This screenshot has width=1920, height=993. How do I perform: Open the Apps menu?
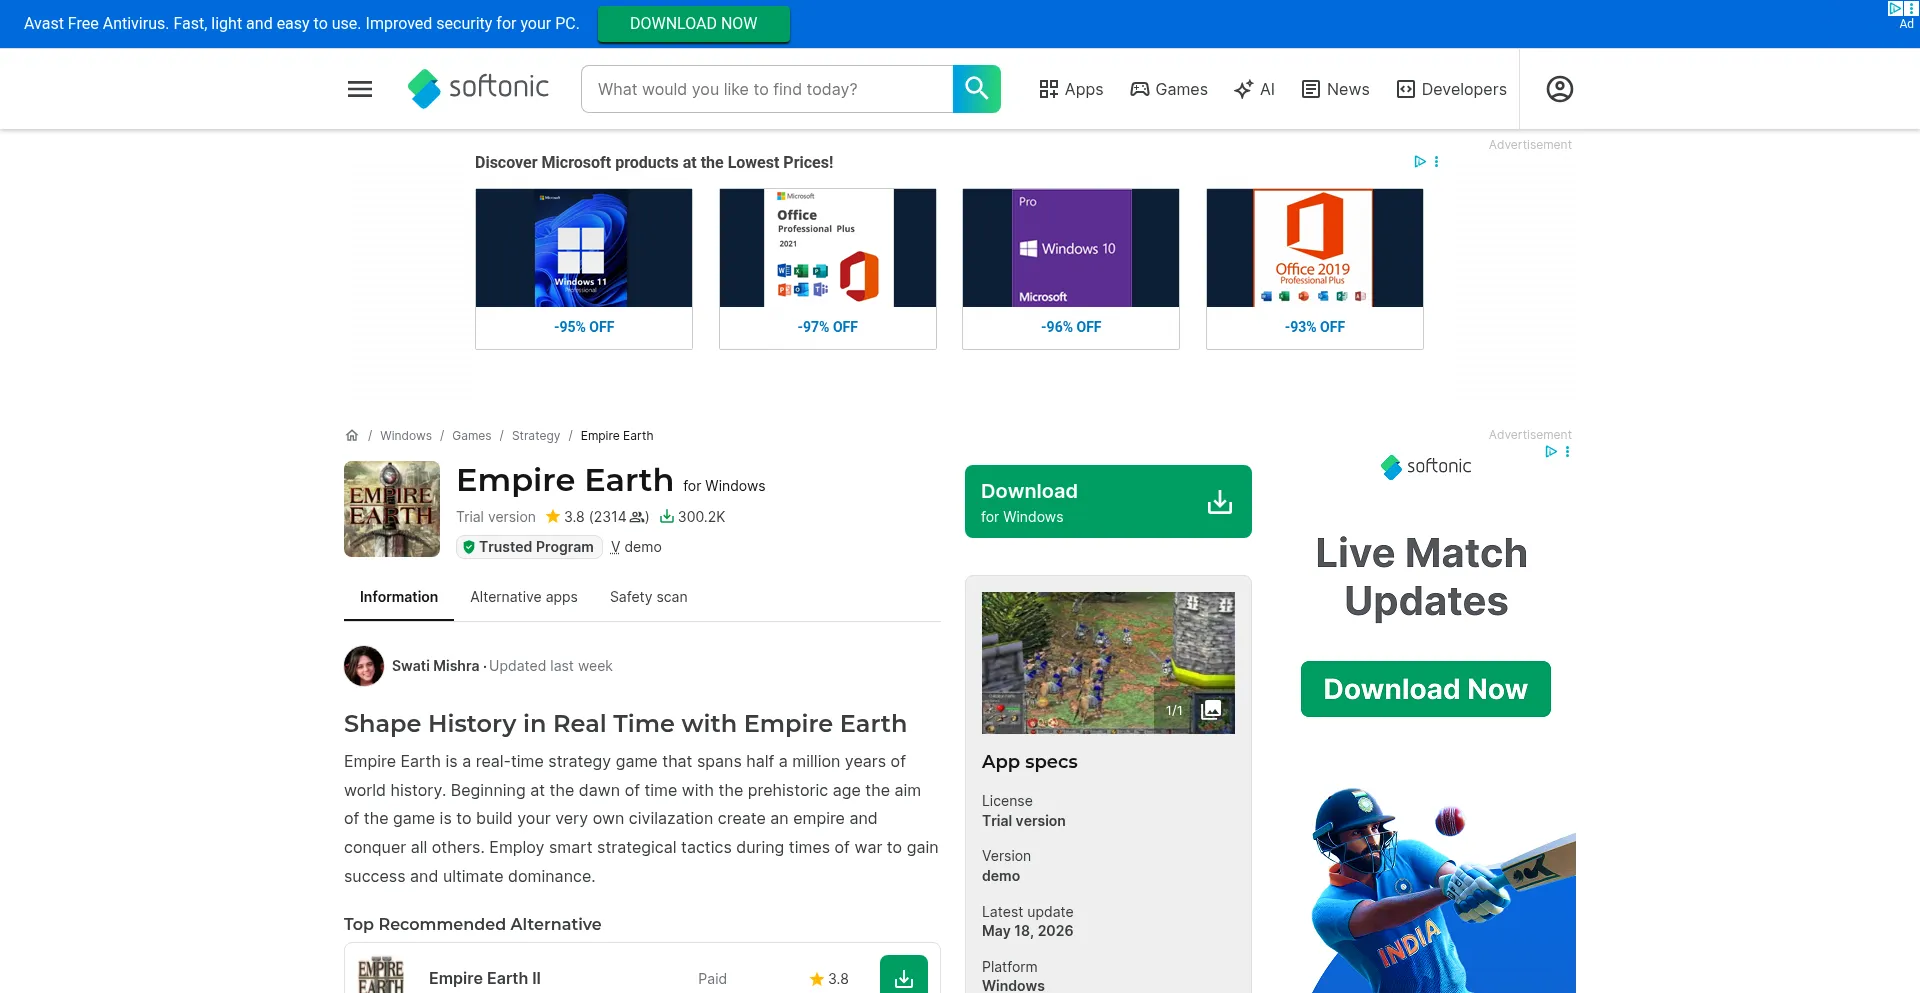[x=1071, y=89]
